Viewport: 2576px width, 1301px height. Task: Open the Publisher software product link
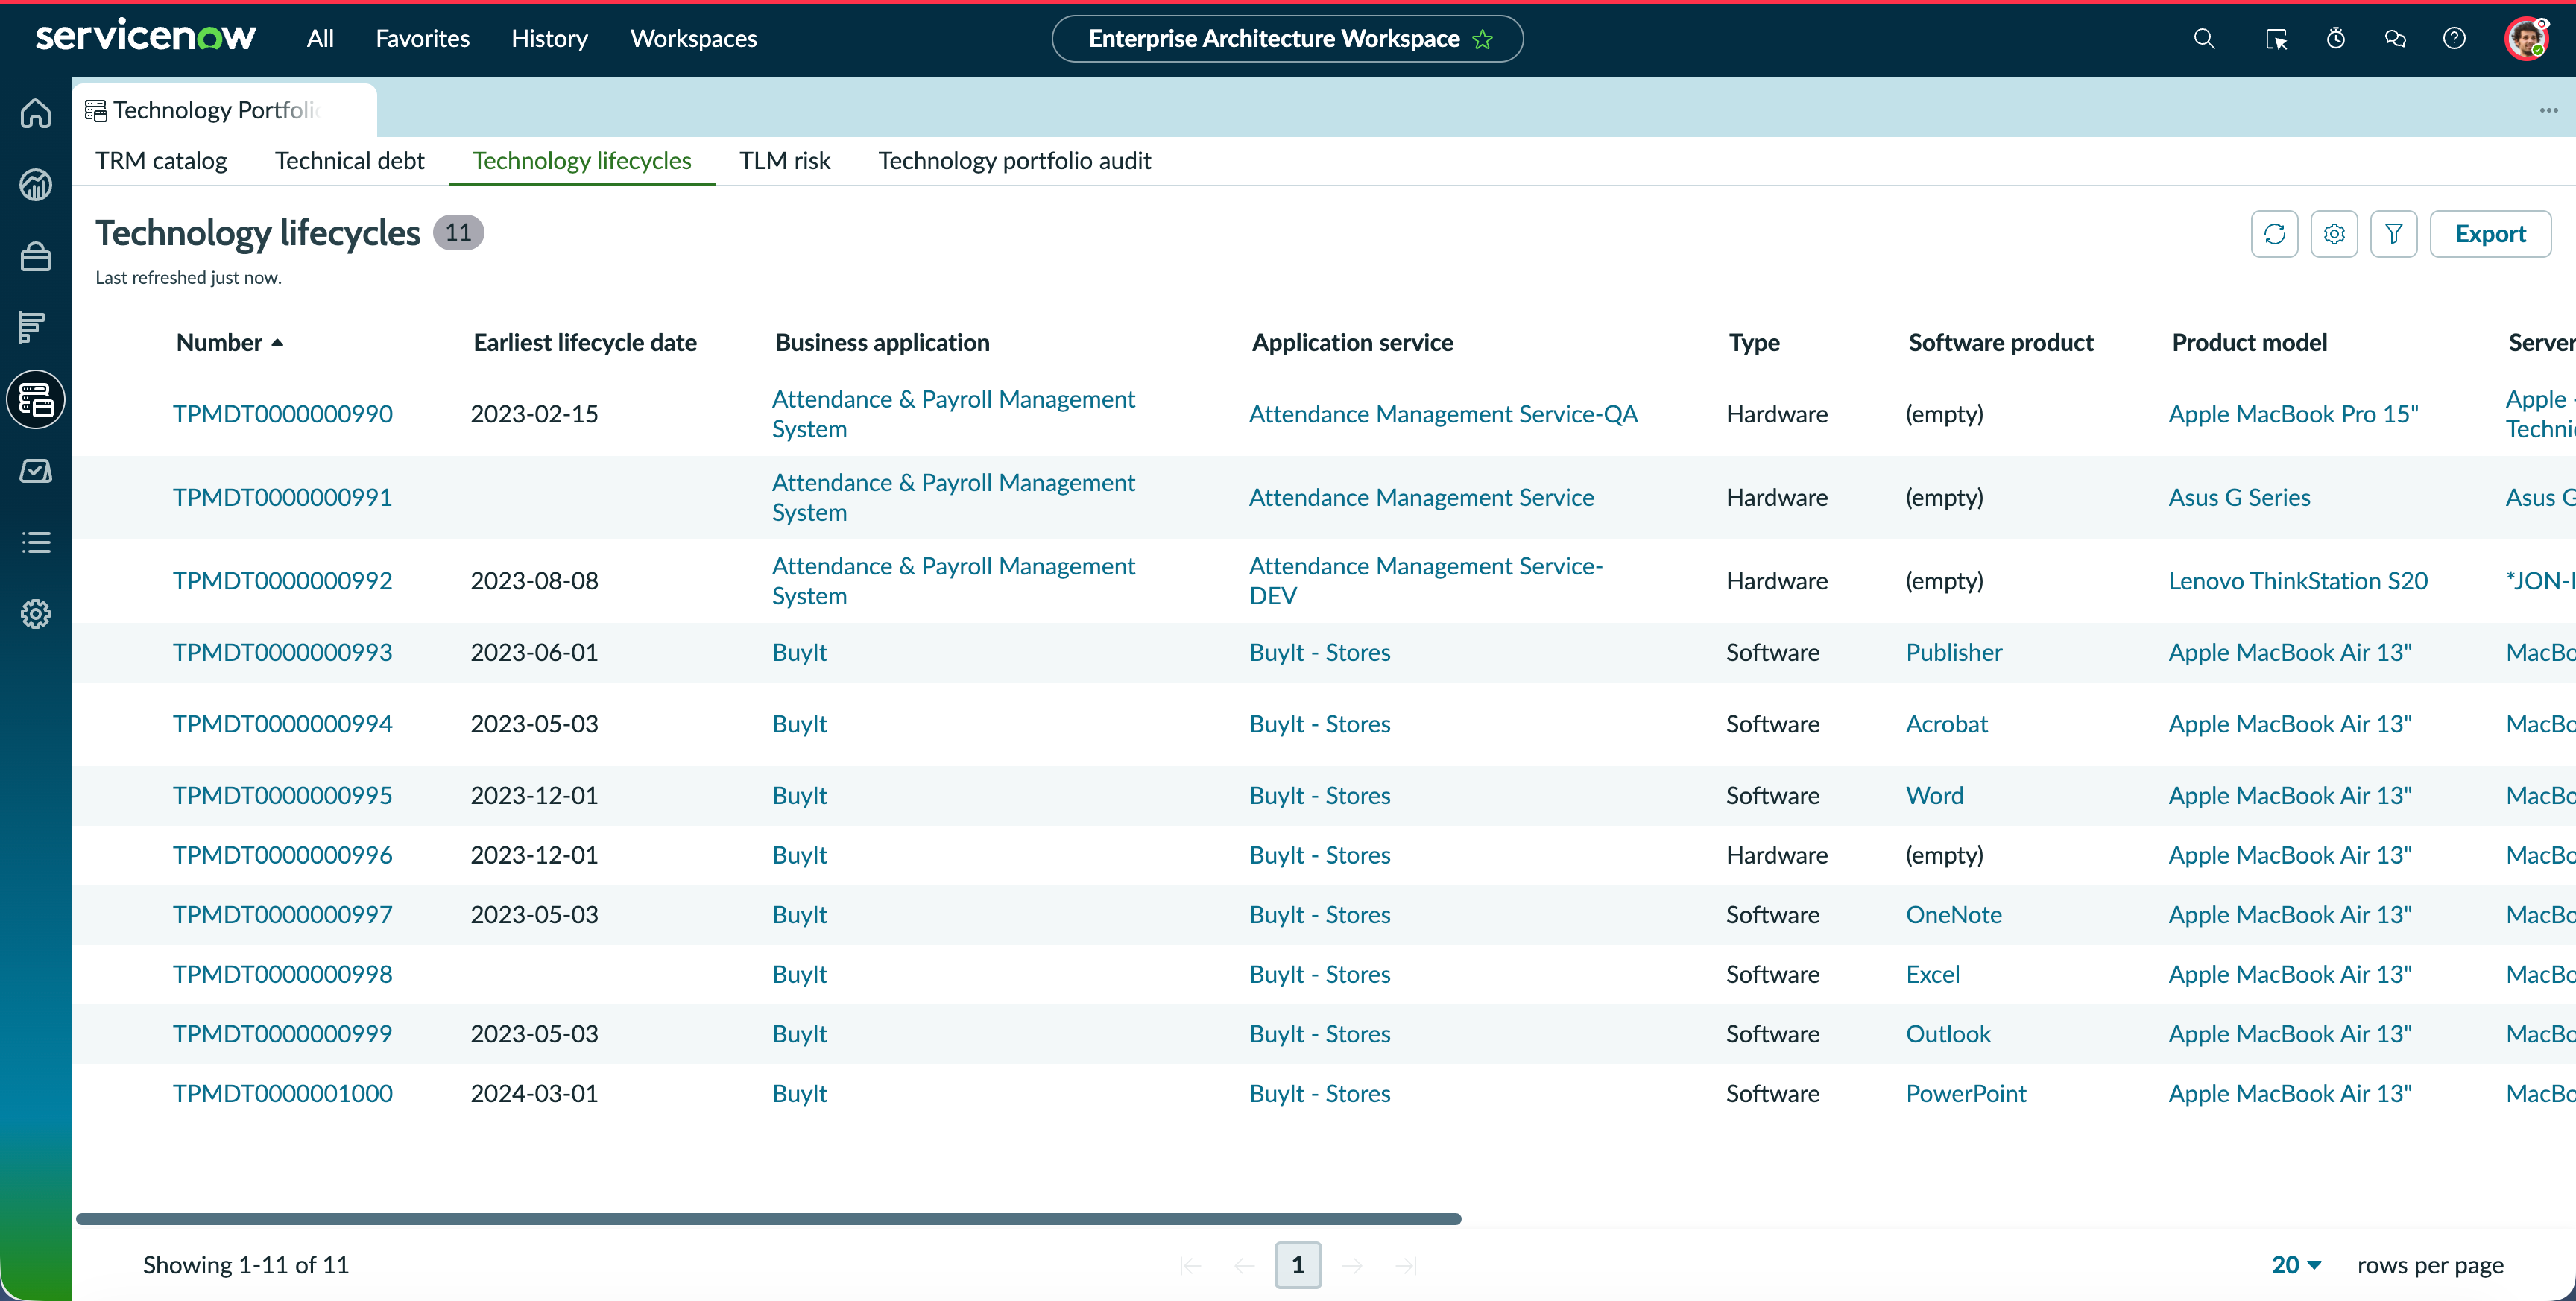click(1953, 652)
